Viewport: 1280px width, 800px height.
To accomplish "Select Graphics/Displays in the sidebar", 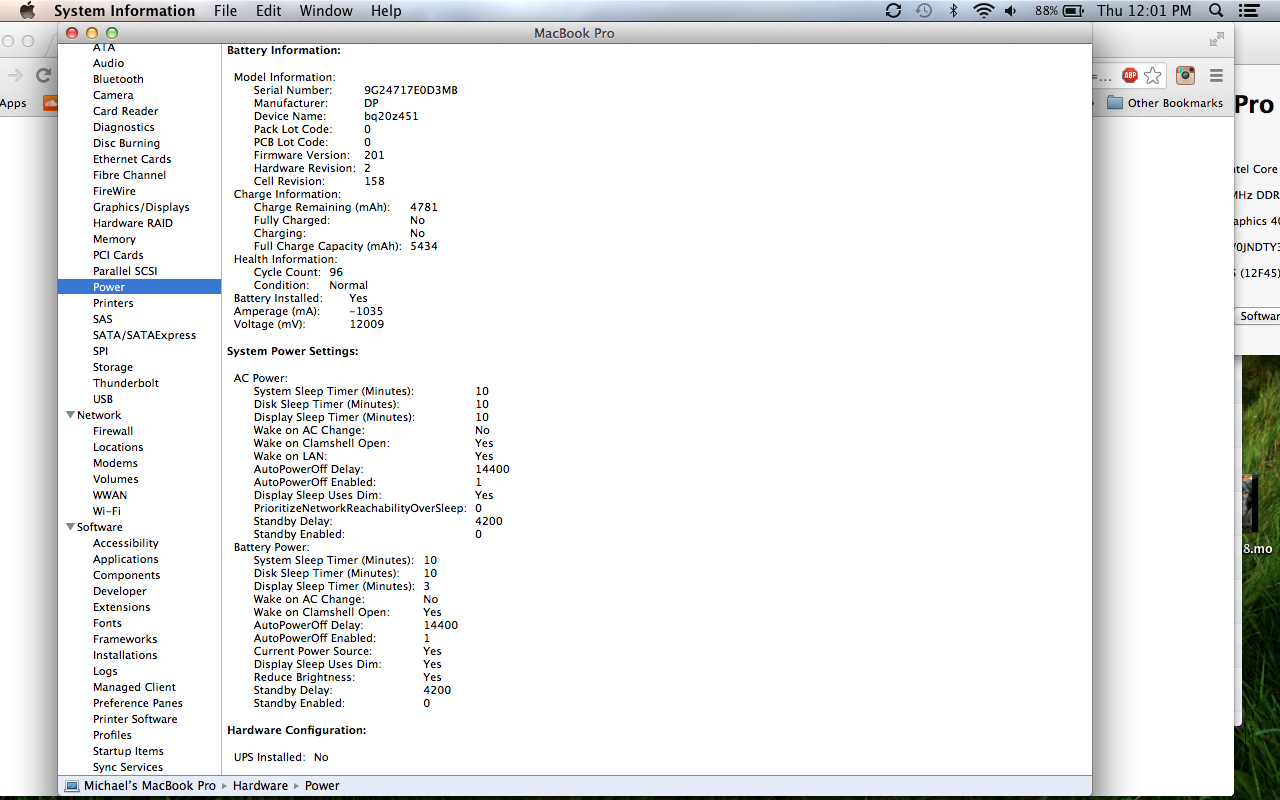I will point(139,207).
